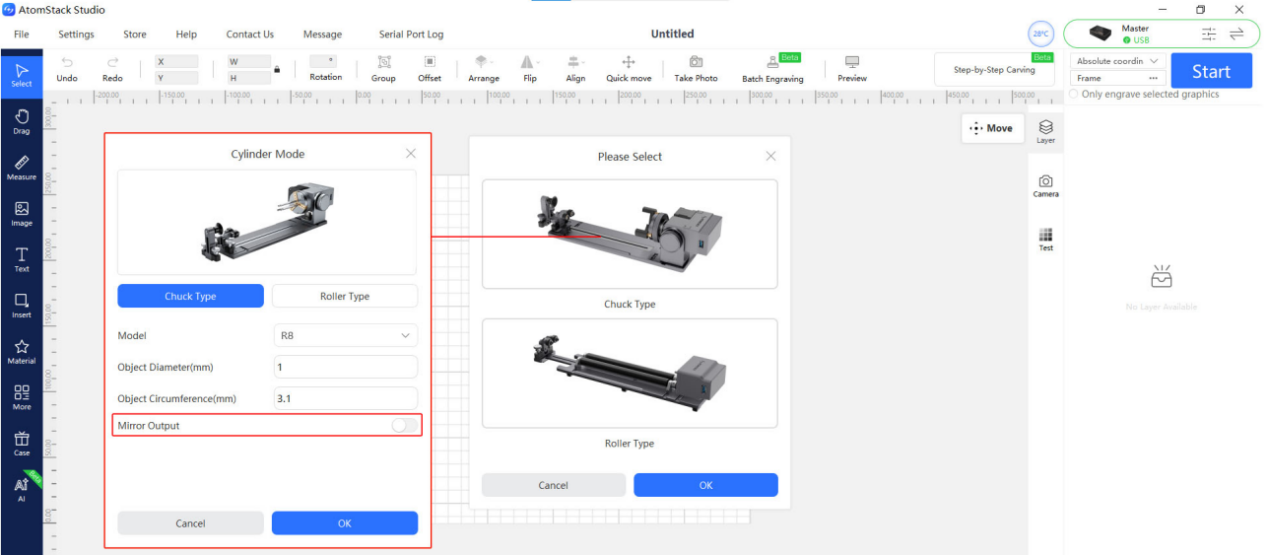1267x555 pixels.
Task: Open the Case gallery
Action: (21, 444)
